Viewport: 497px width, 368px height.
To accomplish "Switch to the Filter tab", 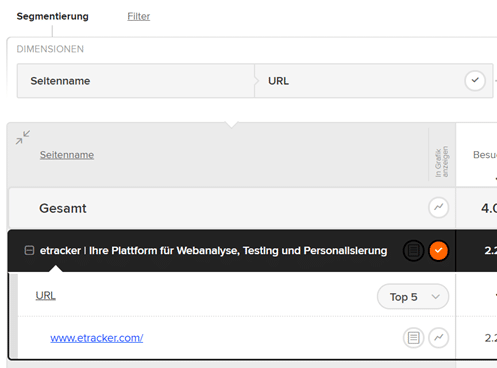I will coord(139,16).
